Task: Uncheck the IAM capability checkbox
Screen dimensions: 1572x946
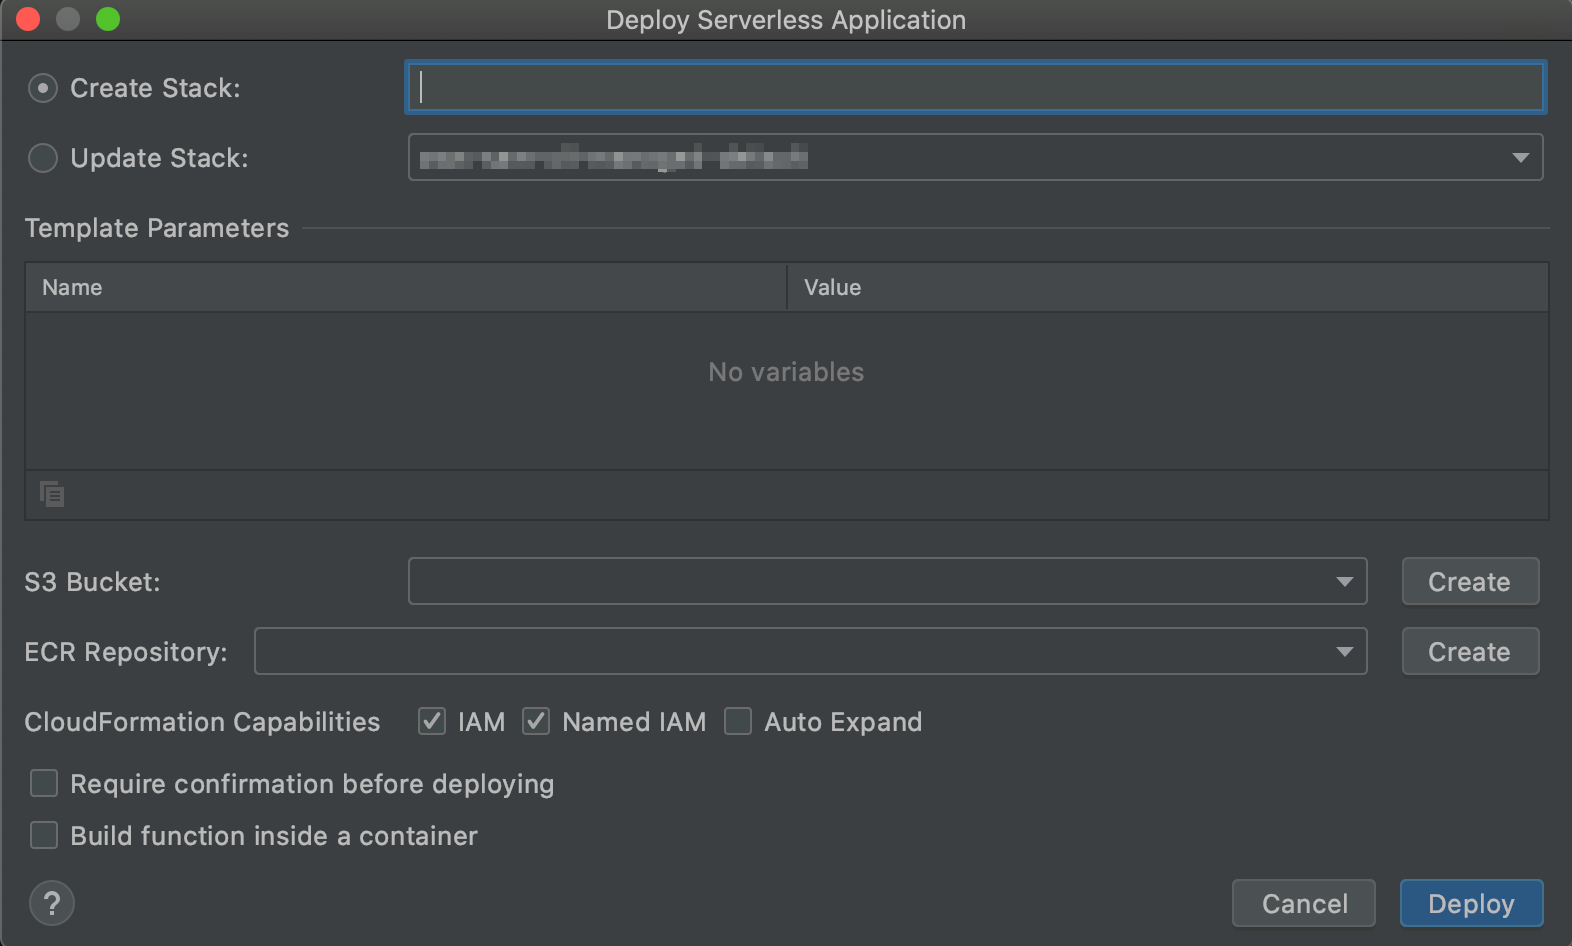Action: [432, 721]
